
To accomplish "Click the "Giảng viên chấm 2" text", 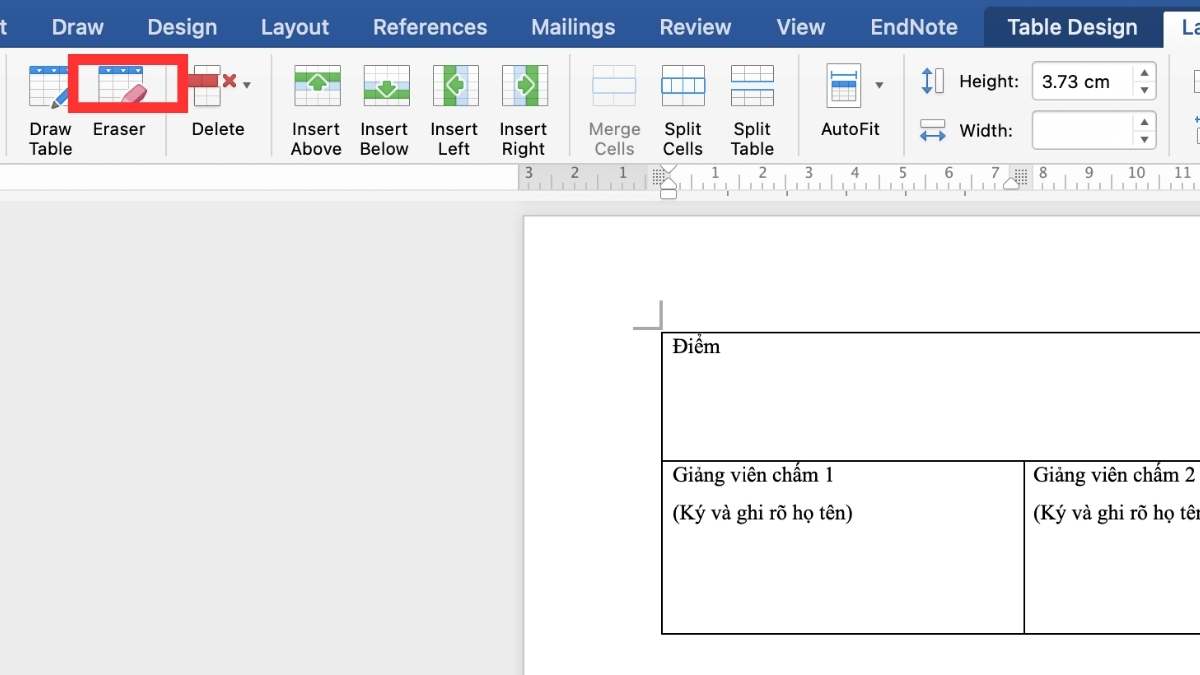I will [1114, 475].
